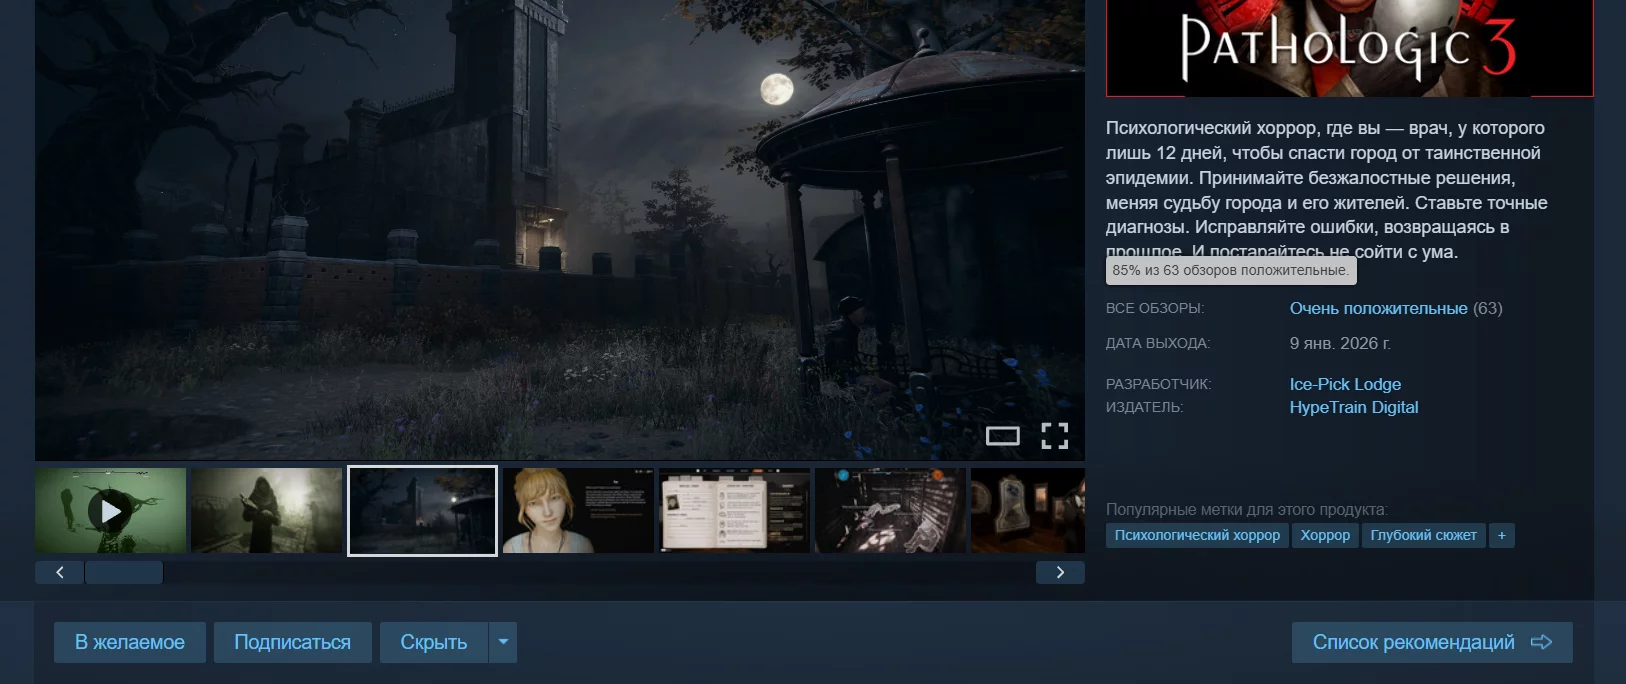This screenshot has height=684, width=1626.
Task: Open Очень положительные reviews link
Action: (1378, 308)
